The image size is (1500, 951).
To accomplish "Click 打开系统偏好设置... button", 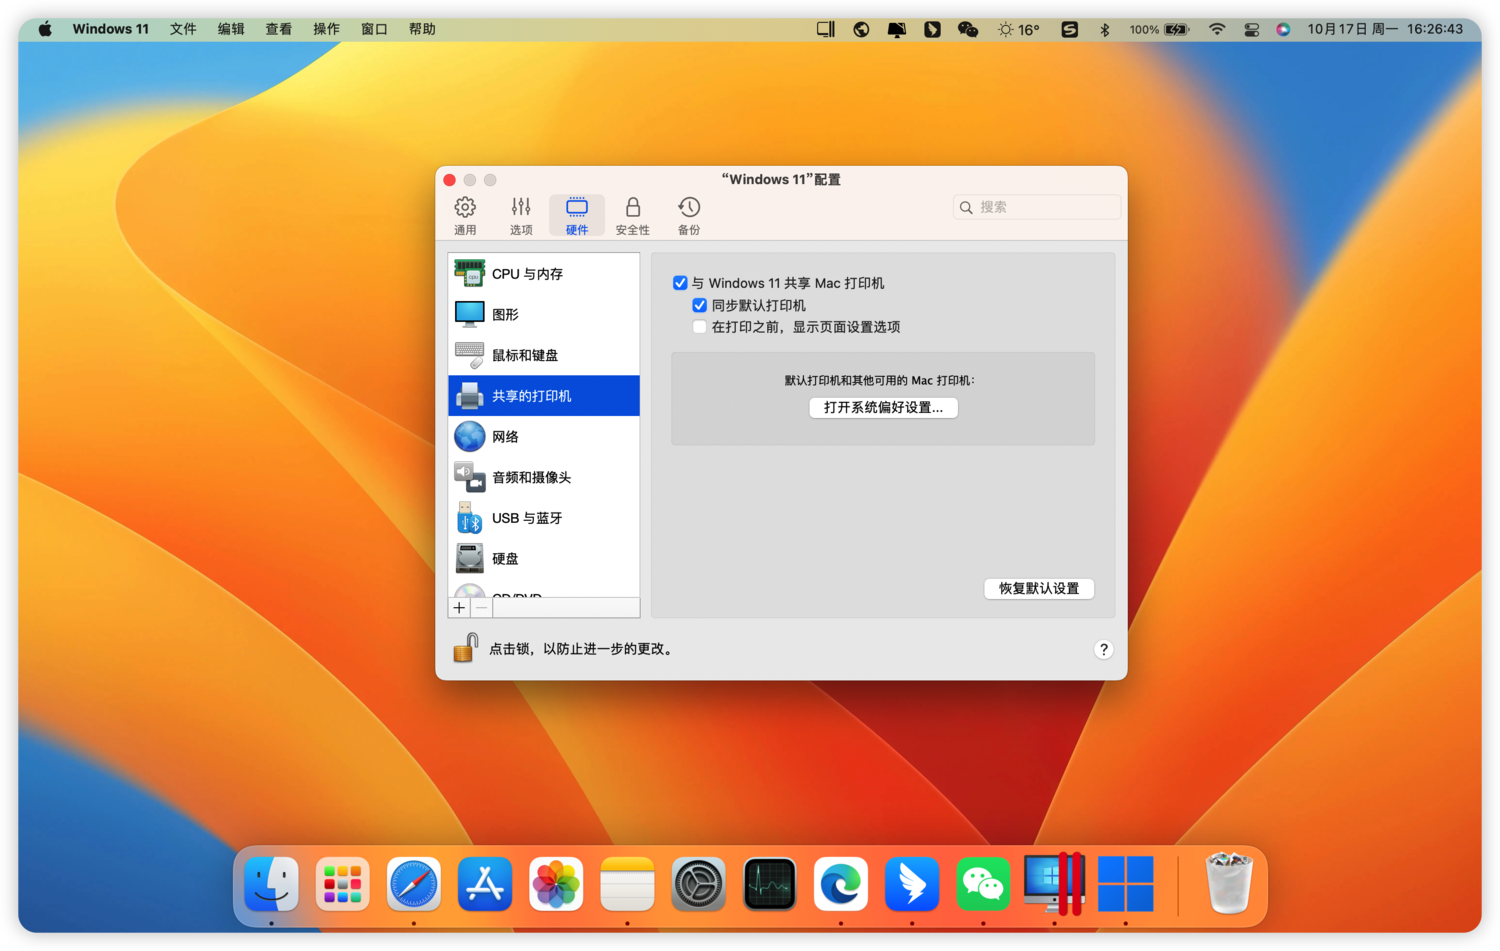I will (x=883, y=408).
